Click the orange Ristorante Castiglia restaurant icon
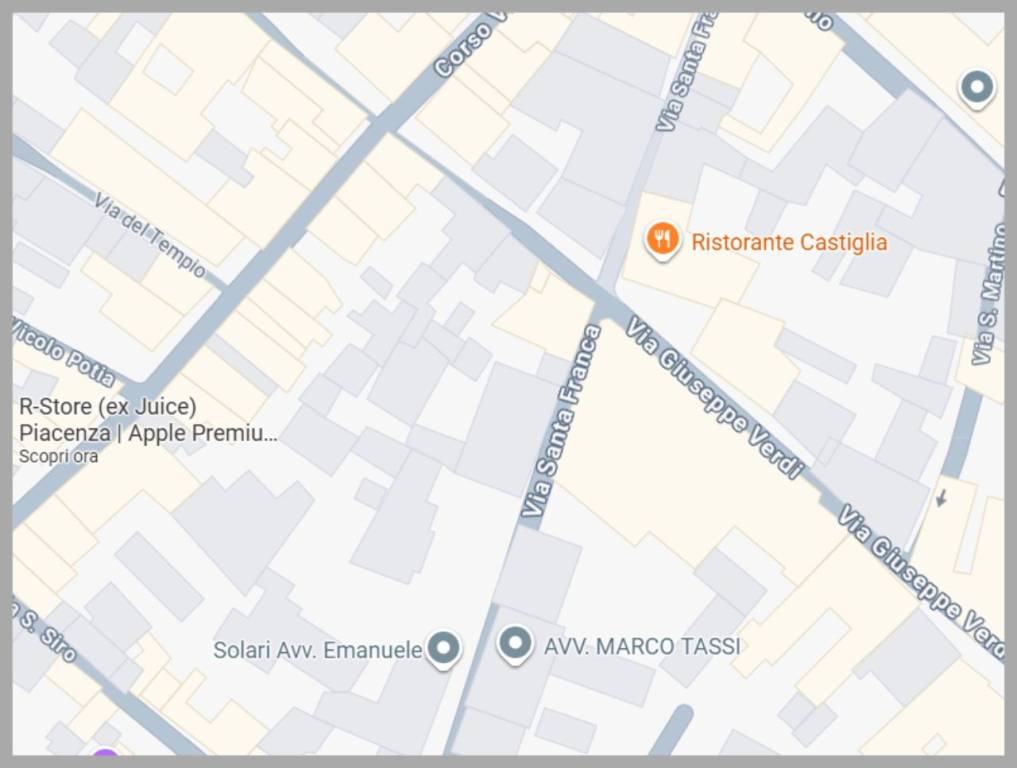1017x768 pixels. tap(662, 241)
